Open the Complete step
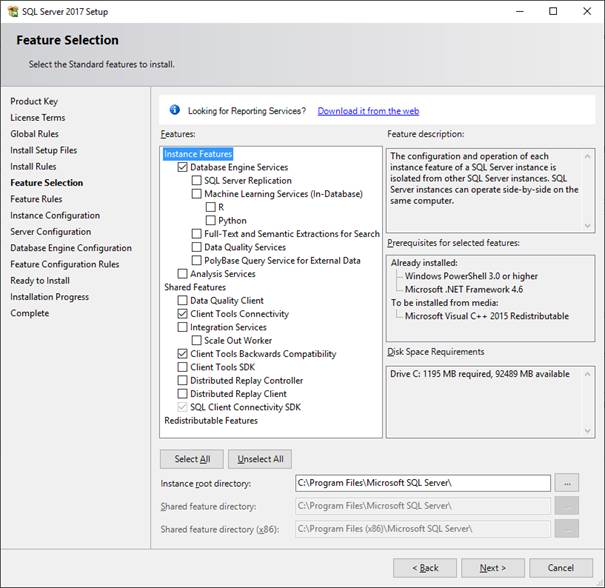 pos(30,313)
